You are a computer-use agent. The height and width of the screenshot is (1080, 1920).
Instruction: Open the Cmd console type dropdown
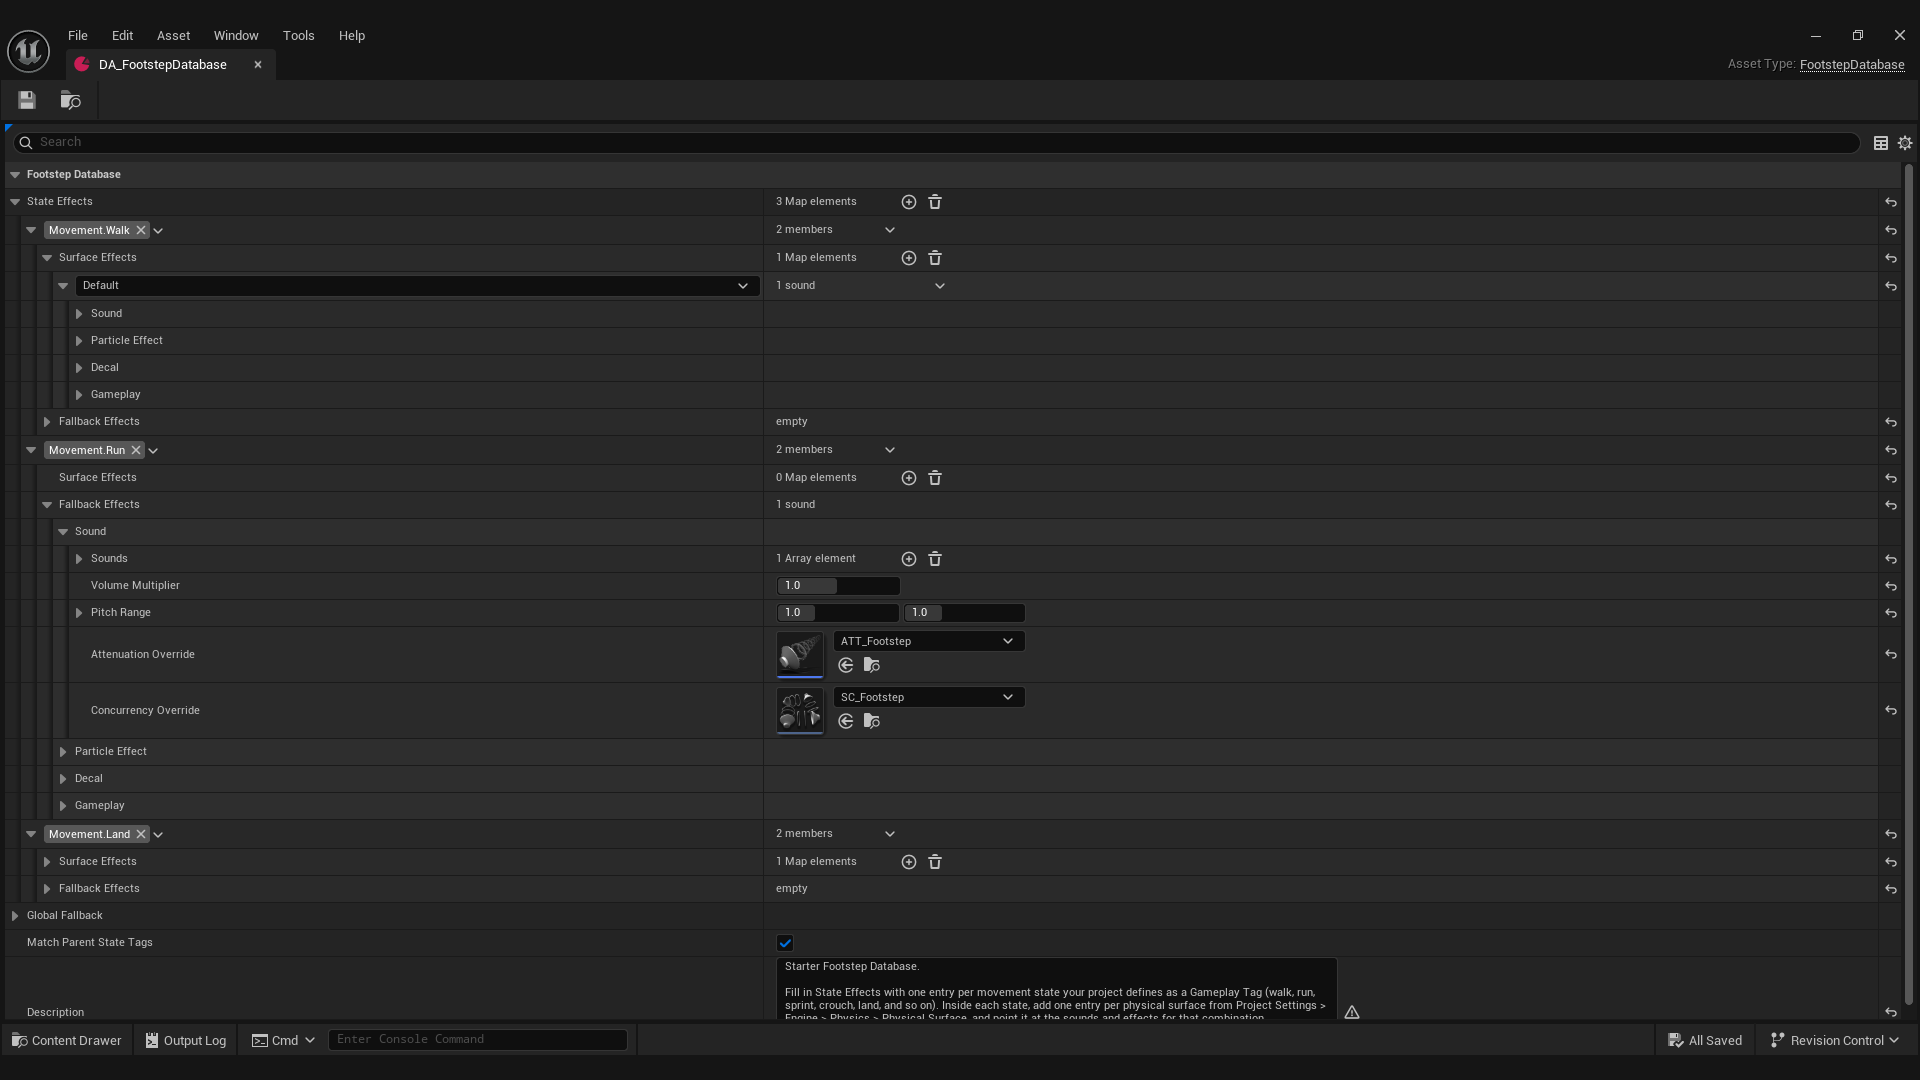(283, 1040)
